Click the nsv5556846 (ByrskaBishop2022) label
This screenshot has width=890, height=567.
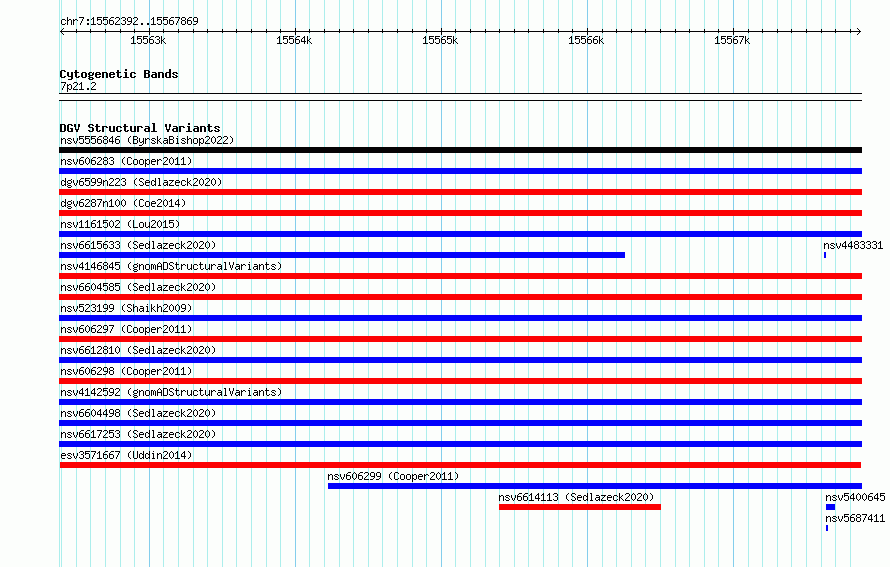147,140
